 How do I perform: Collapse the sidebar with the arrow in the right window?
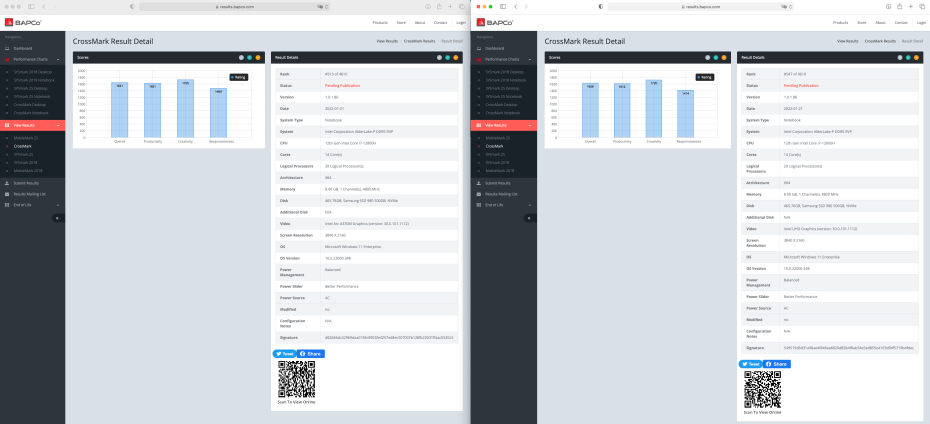(530, 218)
